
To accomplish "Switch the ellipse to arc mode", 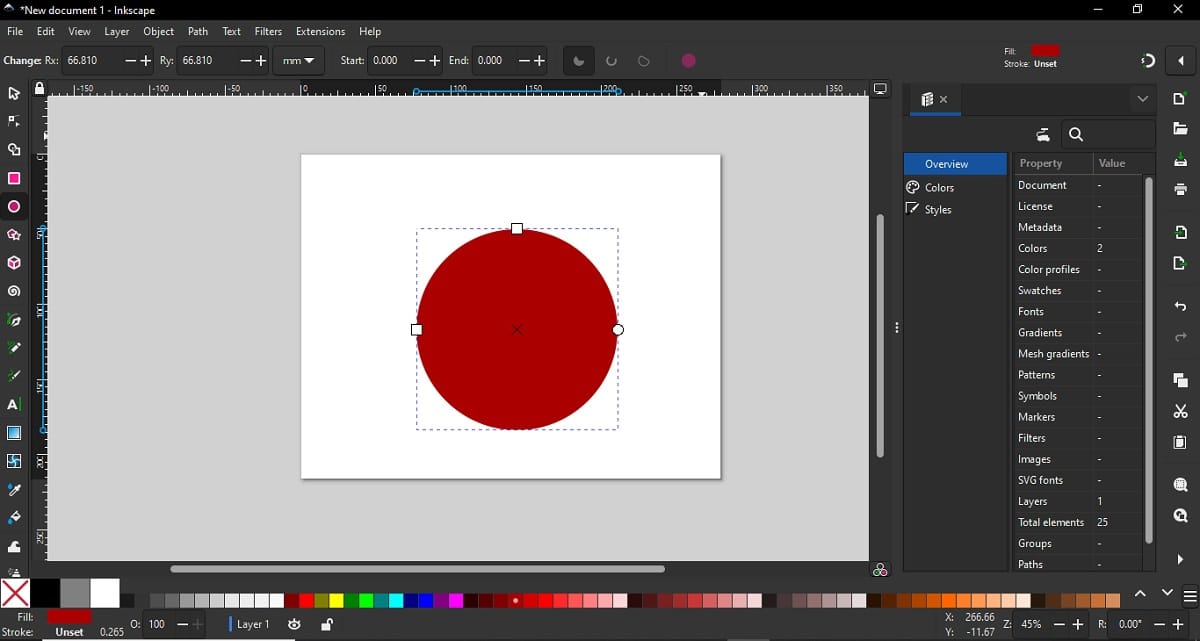I will pos(611,61).
